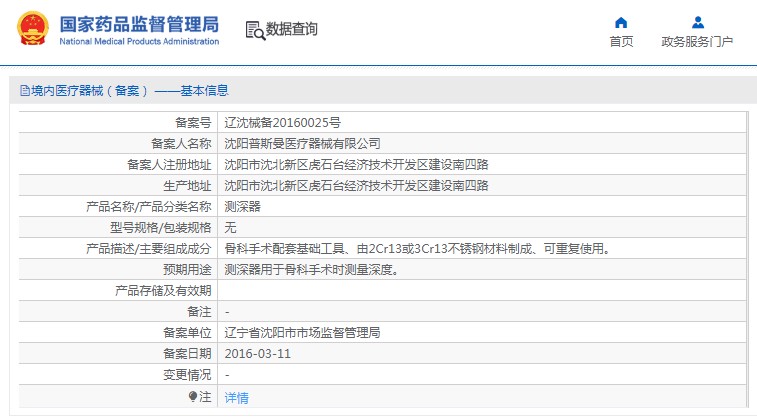The height and width of the screenshot is (420, 757).
Task: Click the document icon before 境内医疗器械
Action: (x=25, y=90)
